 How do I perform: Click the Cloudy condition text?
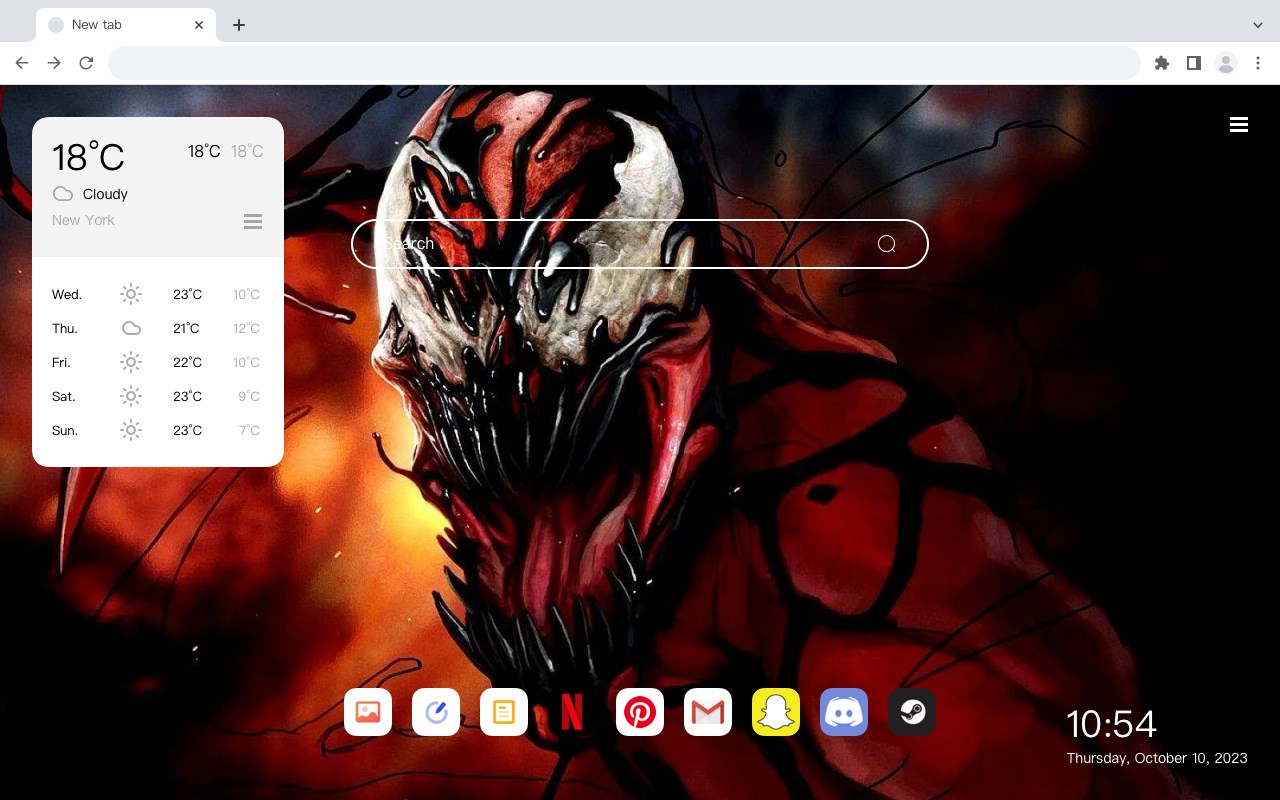tap(105, 194)
